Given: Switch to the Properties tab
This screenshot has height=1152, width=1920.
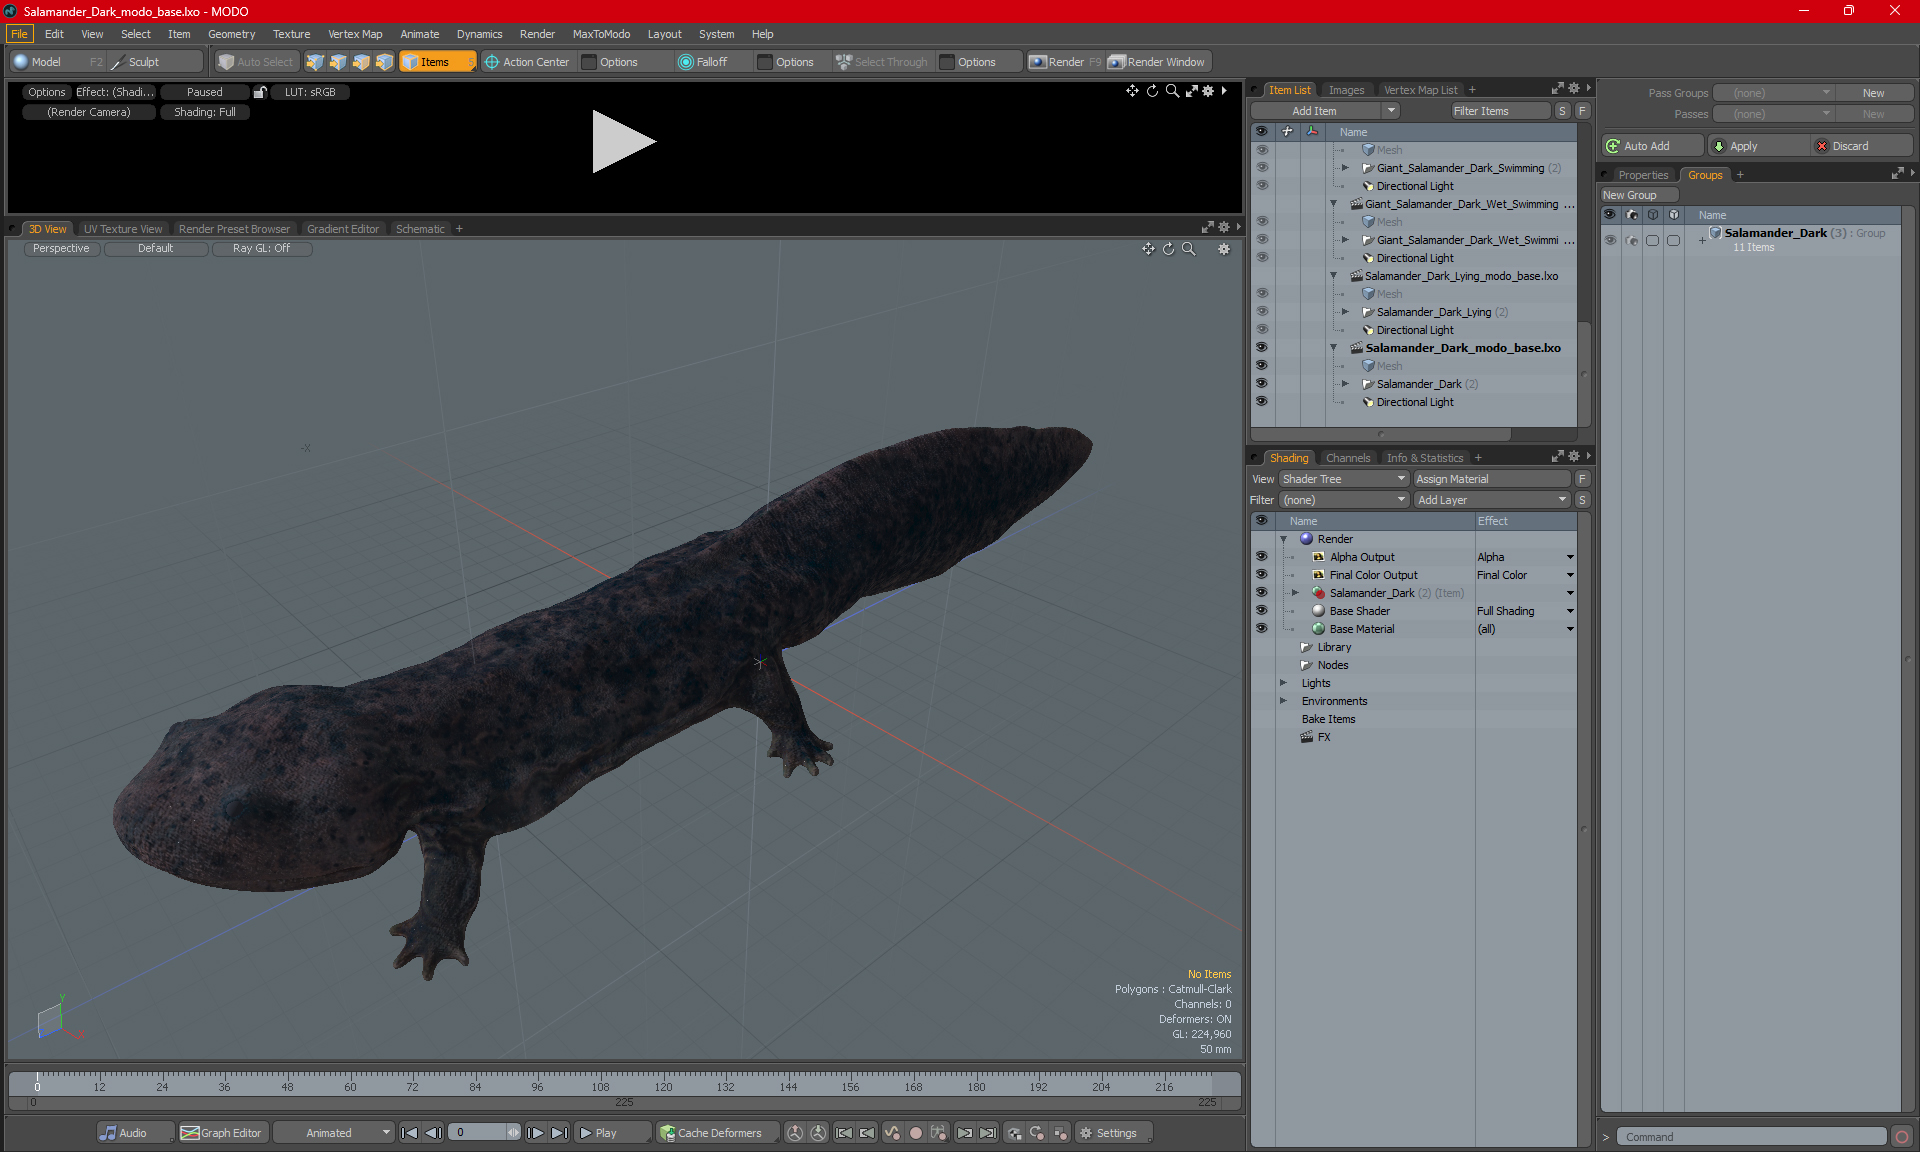Looking at the screenshot, I should pos(1643,175).
